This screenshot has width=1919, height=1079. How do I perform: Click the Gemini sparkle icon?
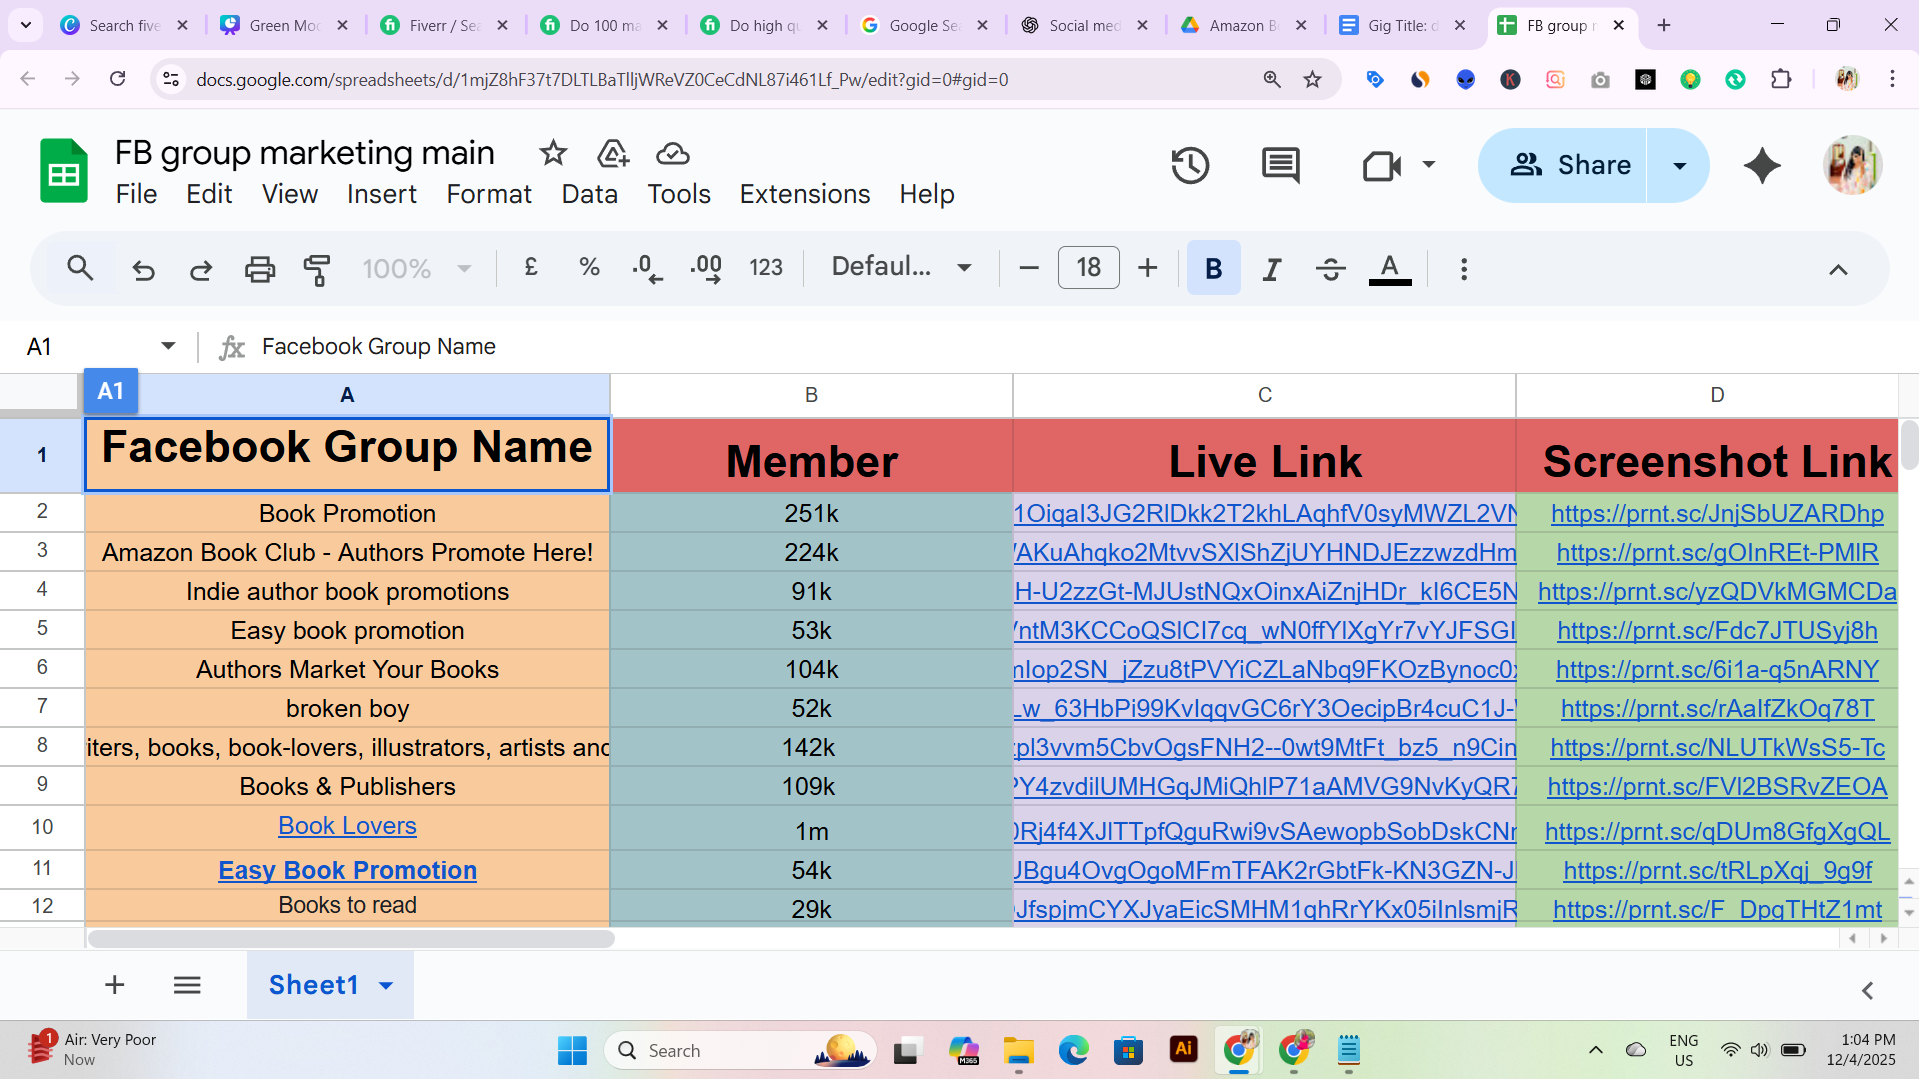point(1762,166)
